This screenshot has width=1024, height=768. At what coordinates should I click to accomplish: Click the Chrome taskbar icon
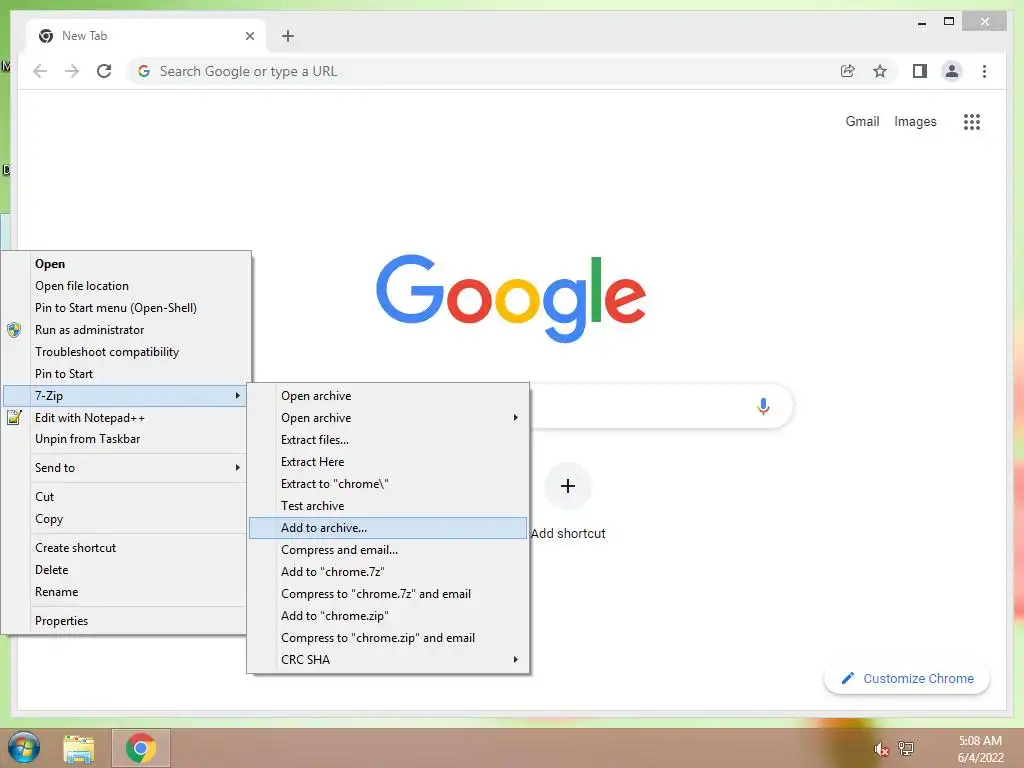click(141, 748)
